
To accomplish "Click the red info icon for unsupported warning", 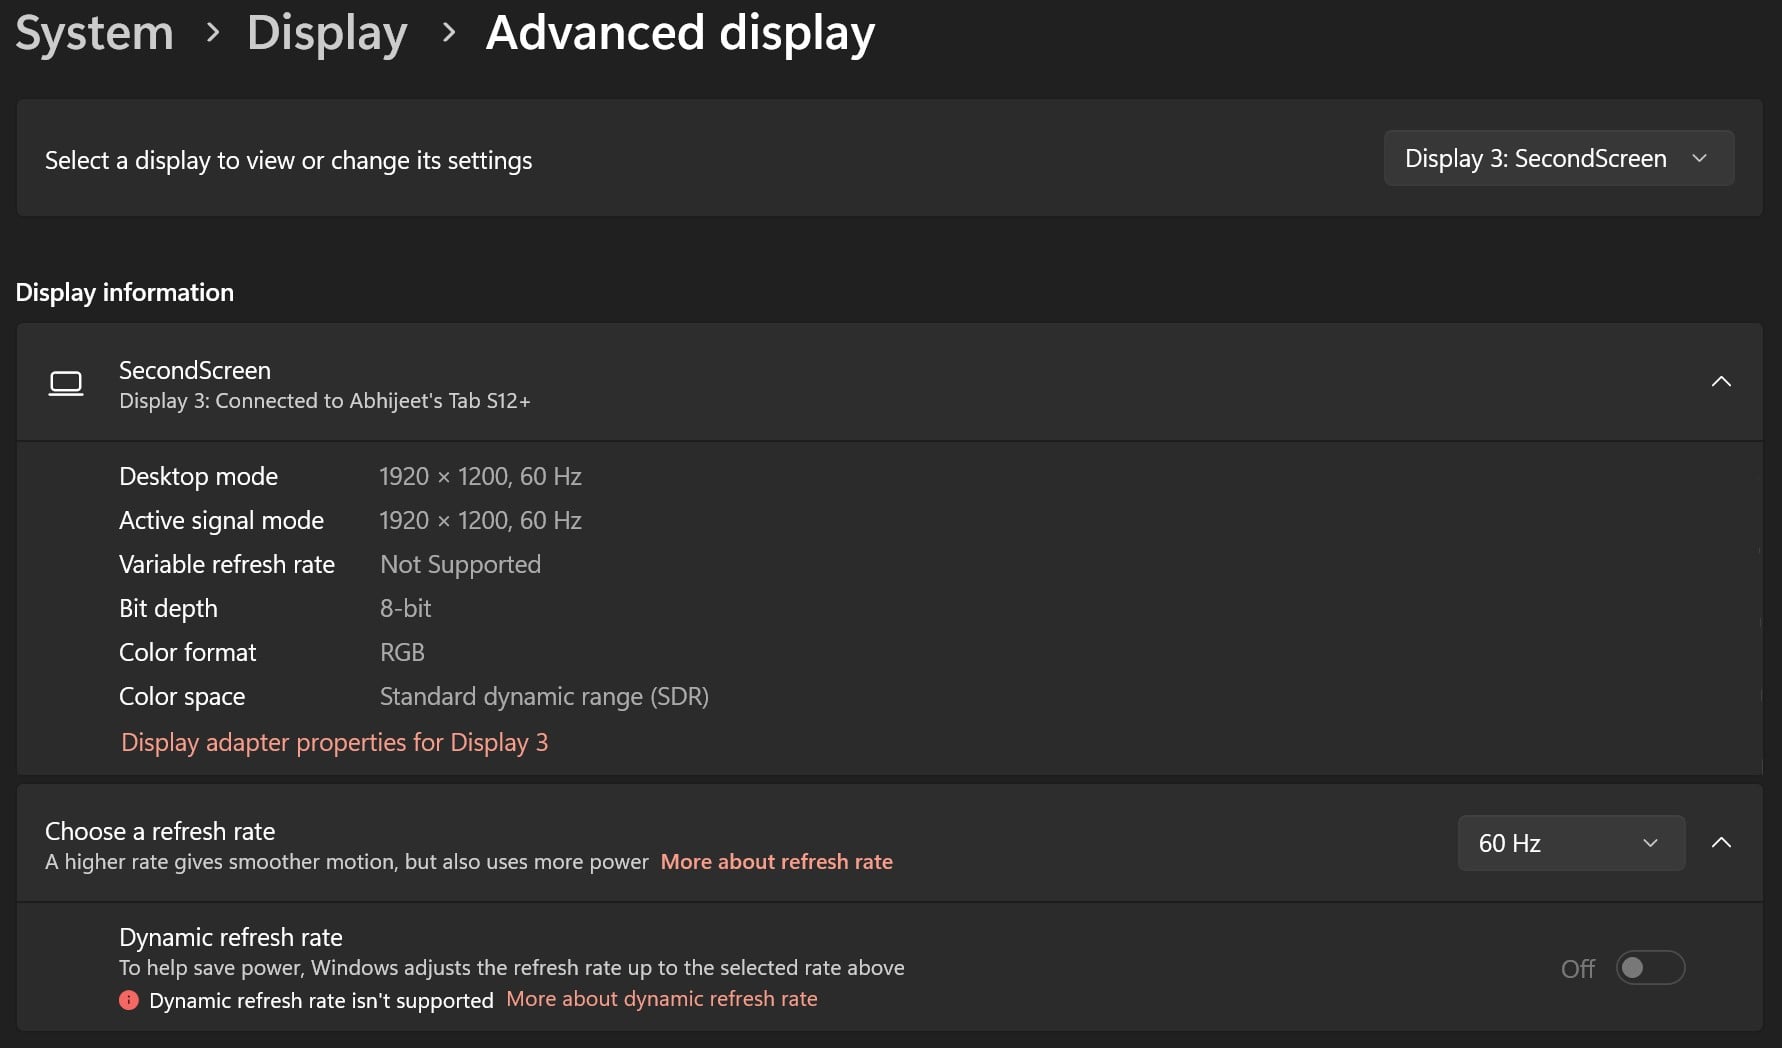I will click(129, 1000).
